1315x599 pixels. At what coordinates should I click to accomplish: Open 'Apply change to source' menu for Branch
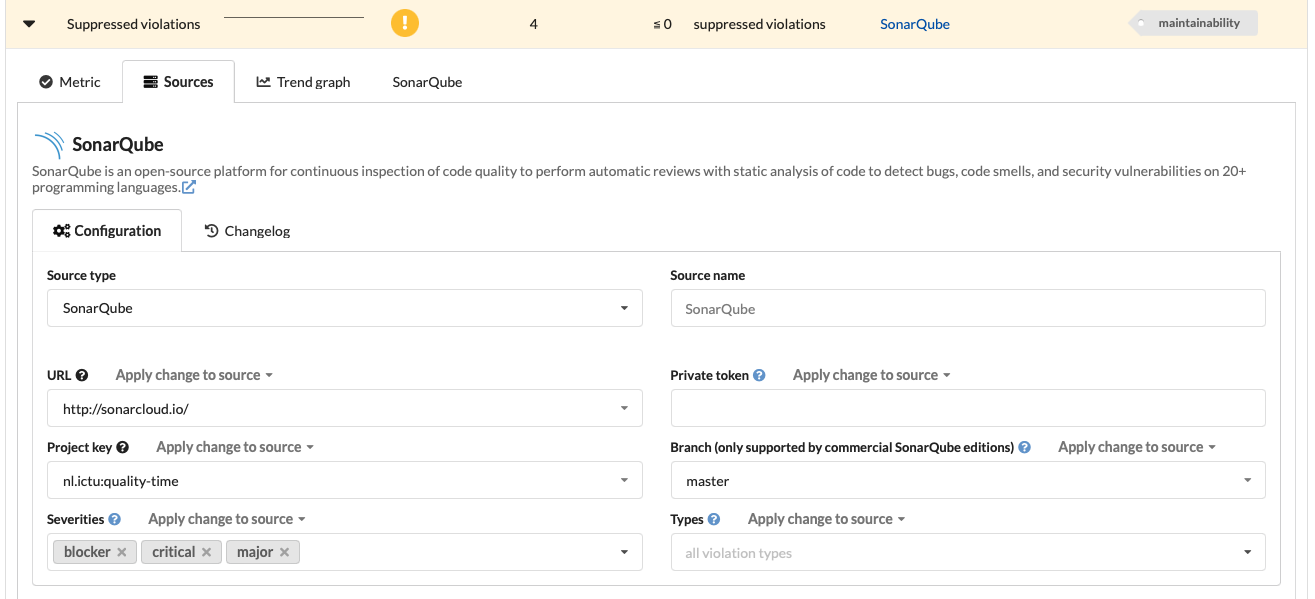pyautogui.click(x=1137, y=447)
